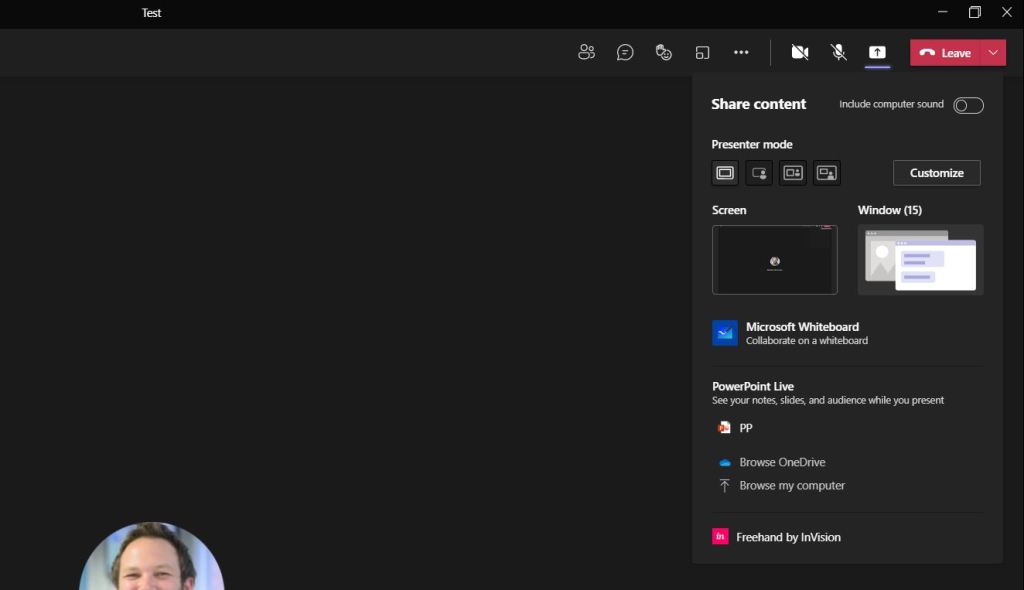Image resolution: width=1024 pixels, height=590 pixels.
Task: Unmute the microphone
Action: pyautogui.click(x=839, y=53)
